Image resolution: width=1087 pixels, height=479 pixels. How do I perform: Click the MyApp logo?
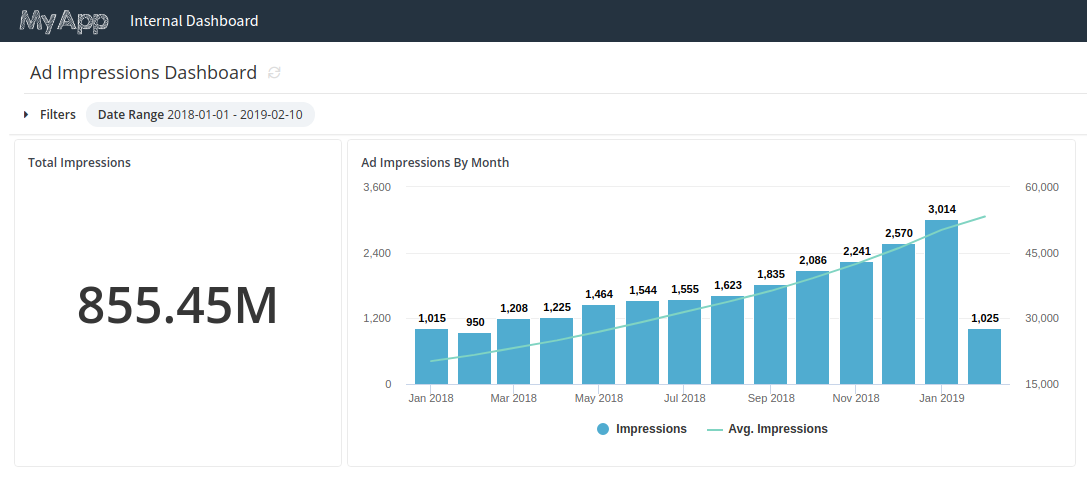[x=64, y=21]
